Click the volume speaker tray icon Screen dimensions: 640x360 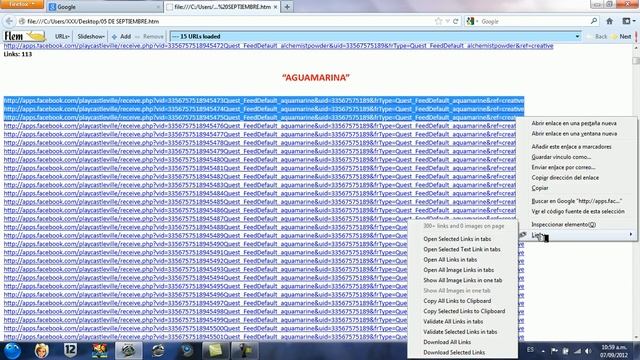click(588, 351)
